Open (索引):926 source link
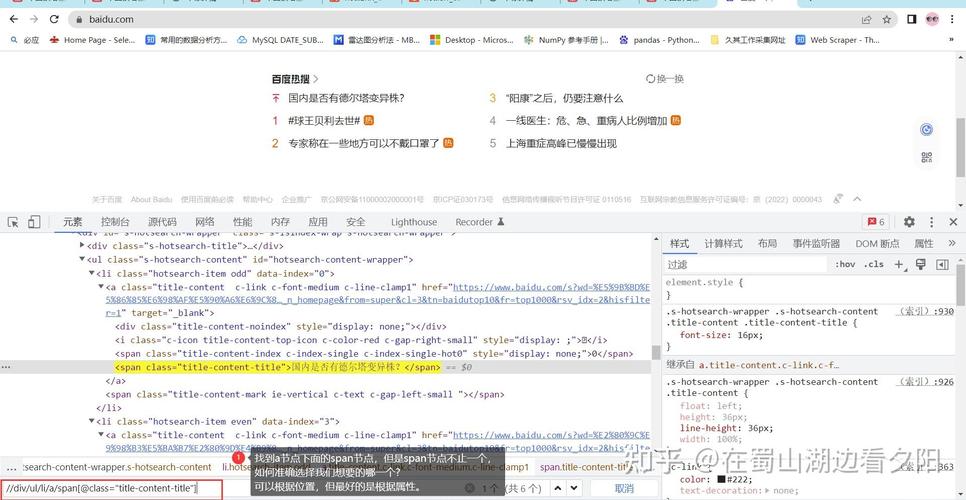 click(x=924, y=382)
